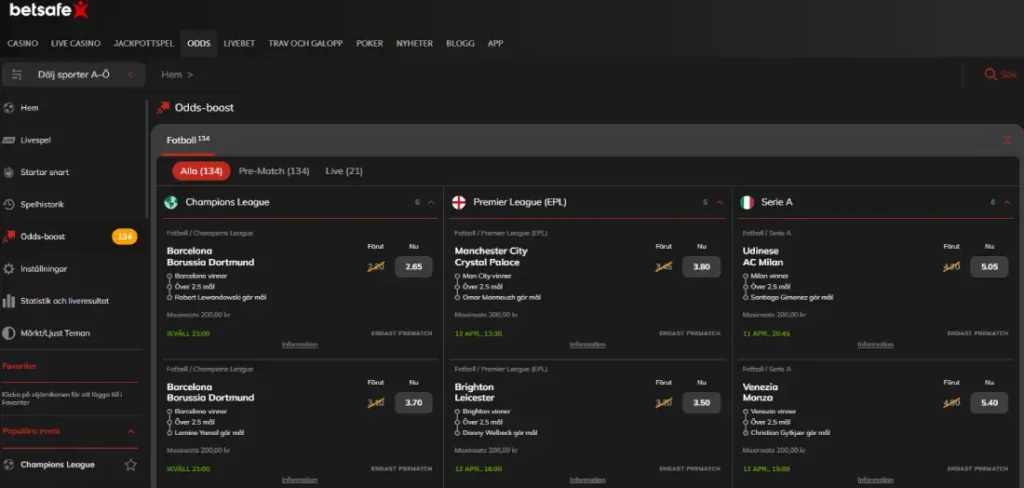
Task: Switch to the POKER menu item
Action: 369,44
